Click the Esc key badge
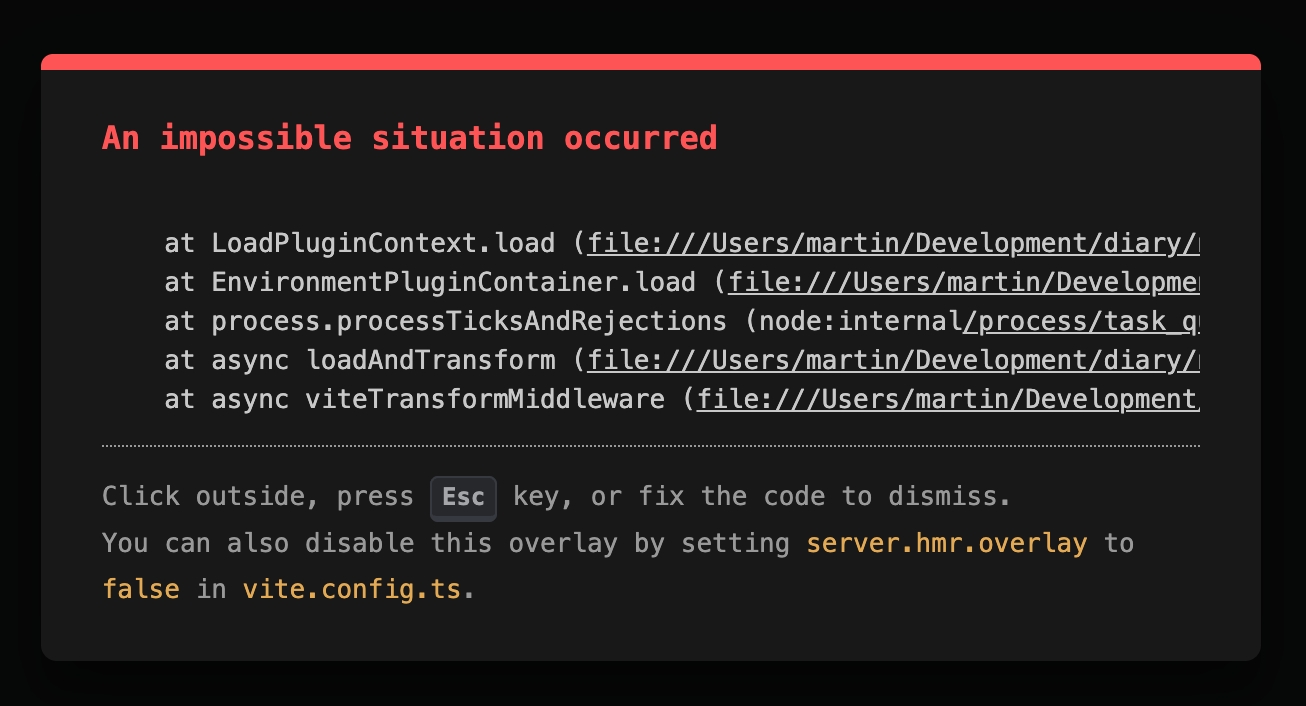Viewport: 1306px width, 706px height. (x=463, y=497)
